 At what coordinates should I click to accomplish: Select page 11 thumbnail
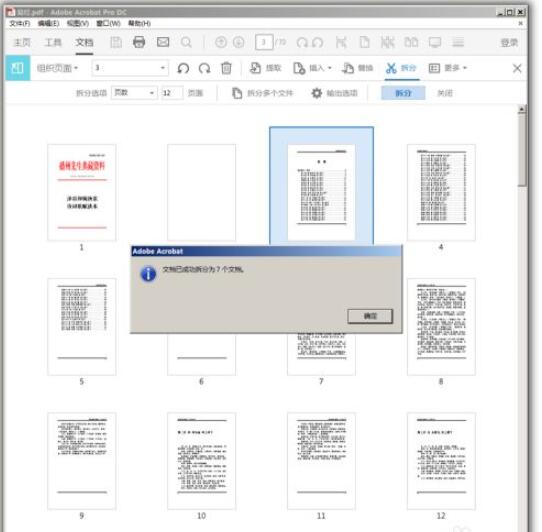coord(321,461)
